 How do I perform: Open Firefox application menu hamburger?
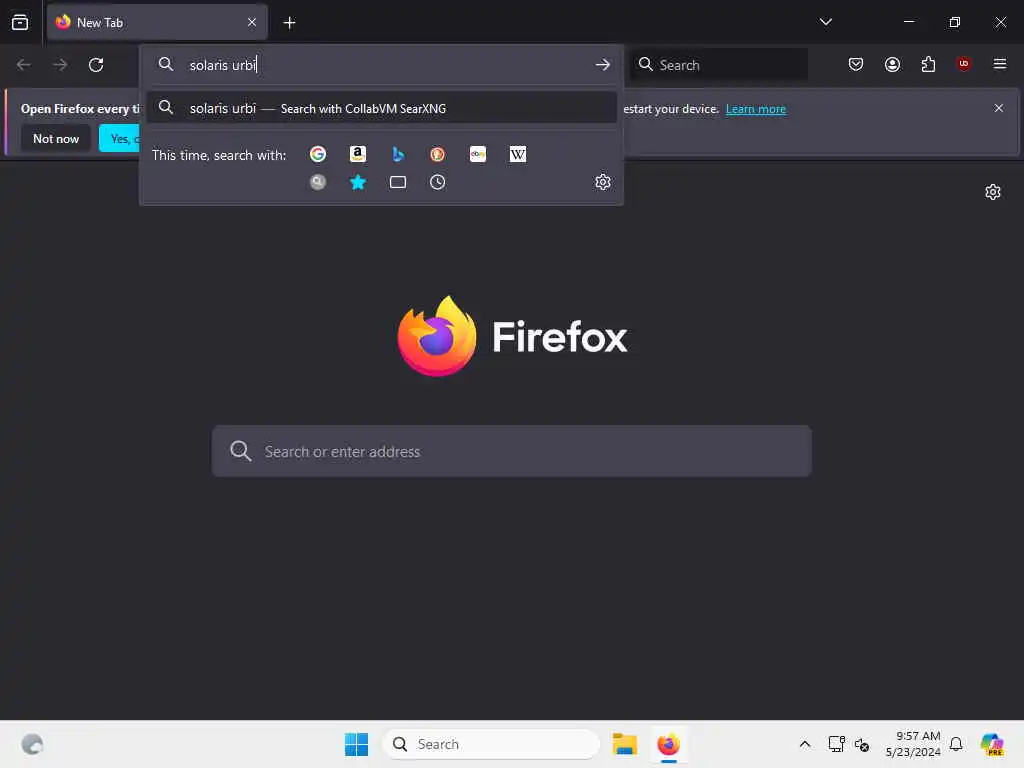[1000, 64]
